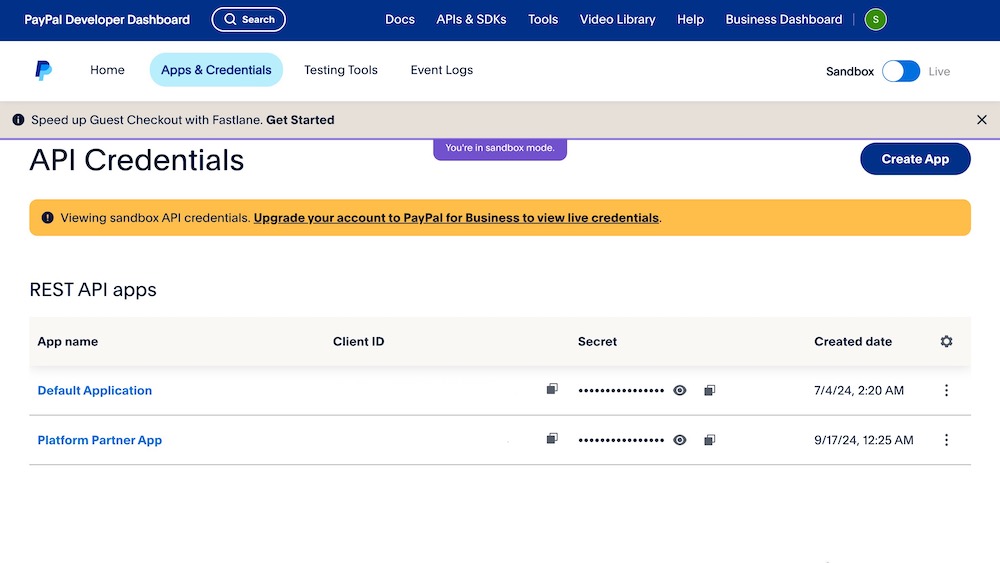Click the App name column header
This screenshot has height=563, width=1000.
point(68,341)
